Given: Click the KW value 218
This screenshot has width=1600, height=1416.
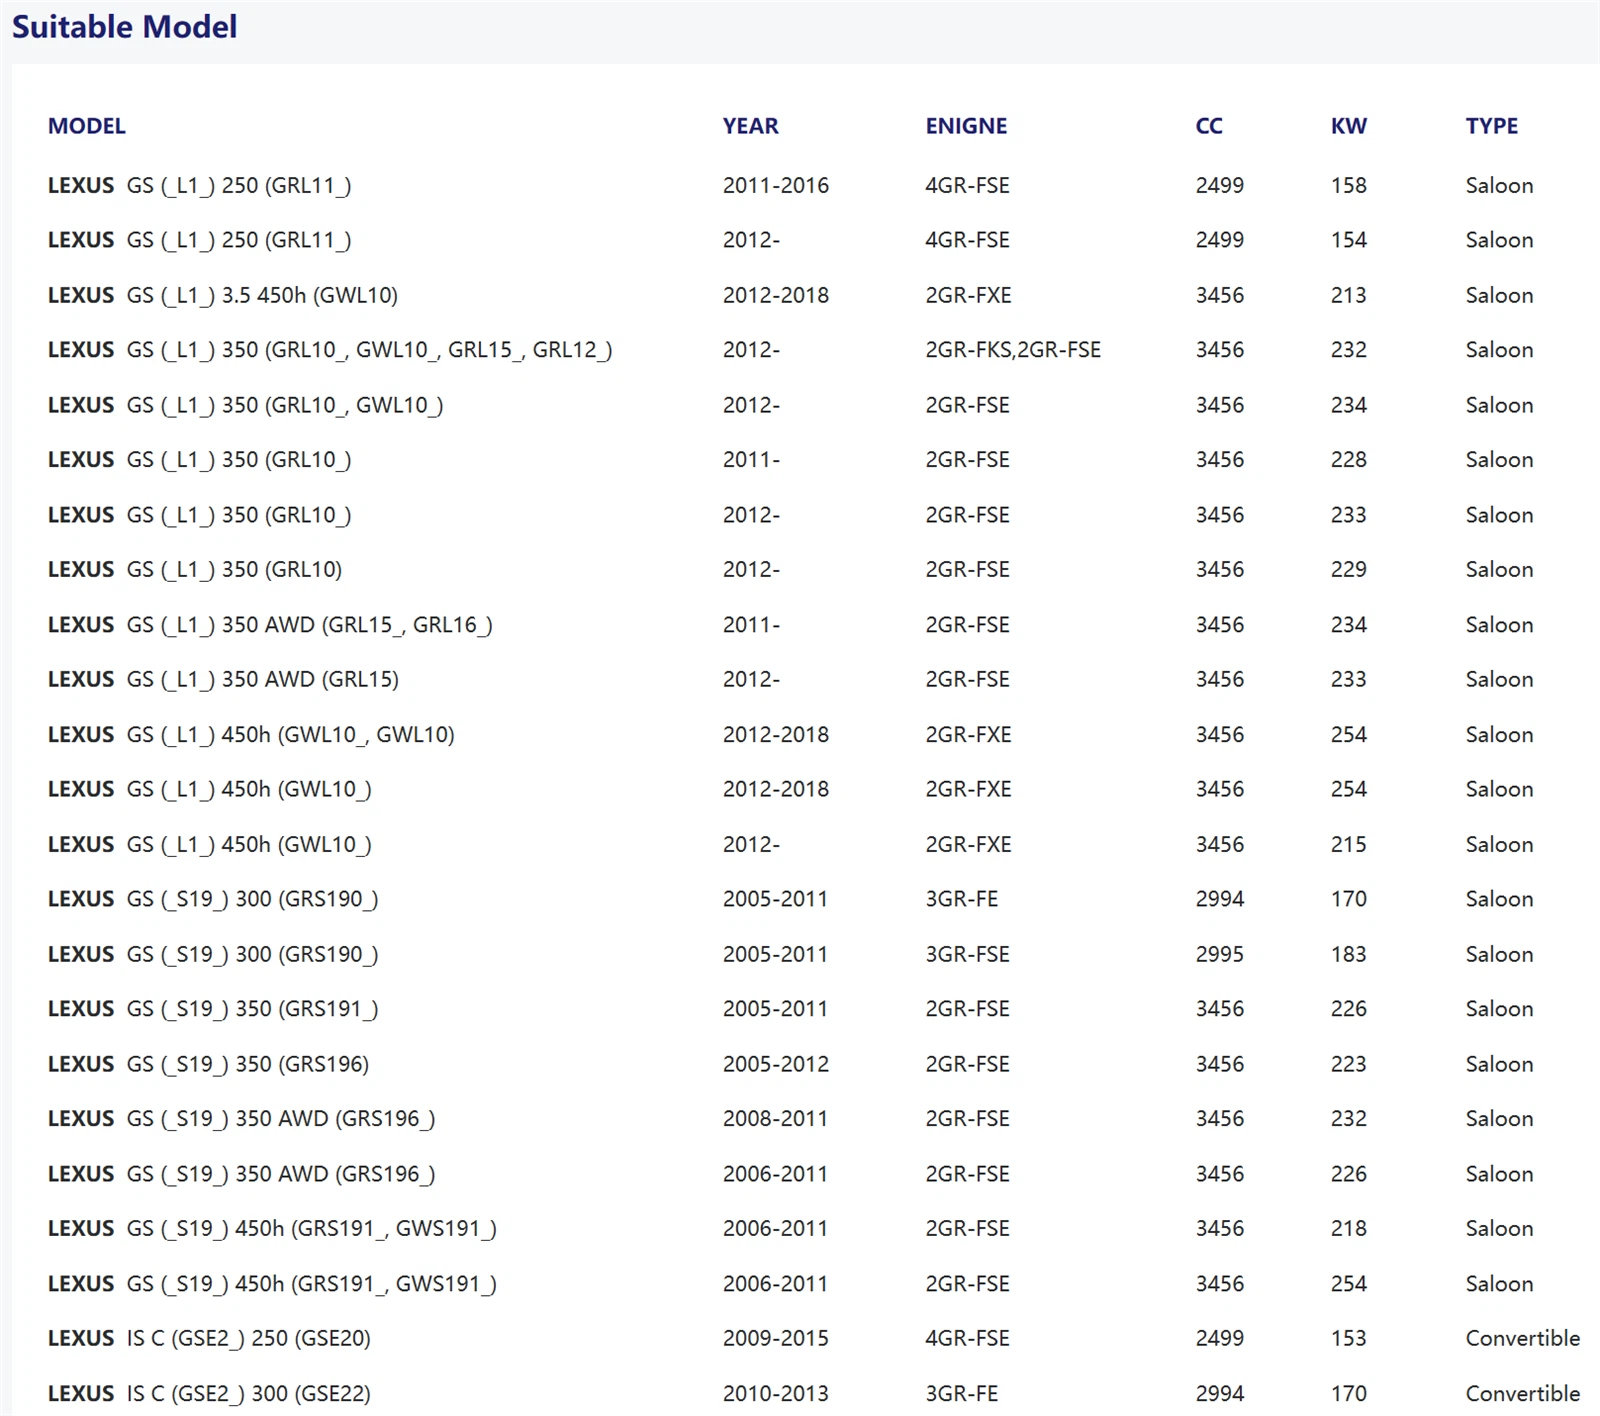Looking at the screenshot, I should coord(1348,1228).
